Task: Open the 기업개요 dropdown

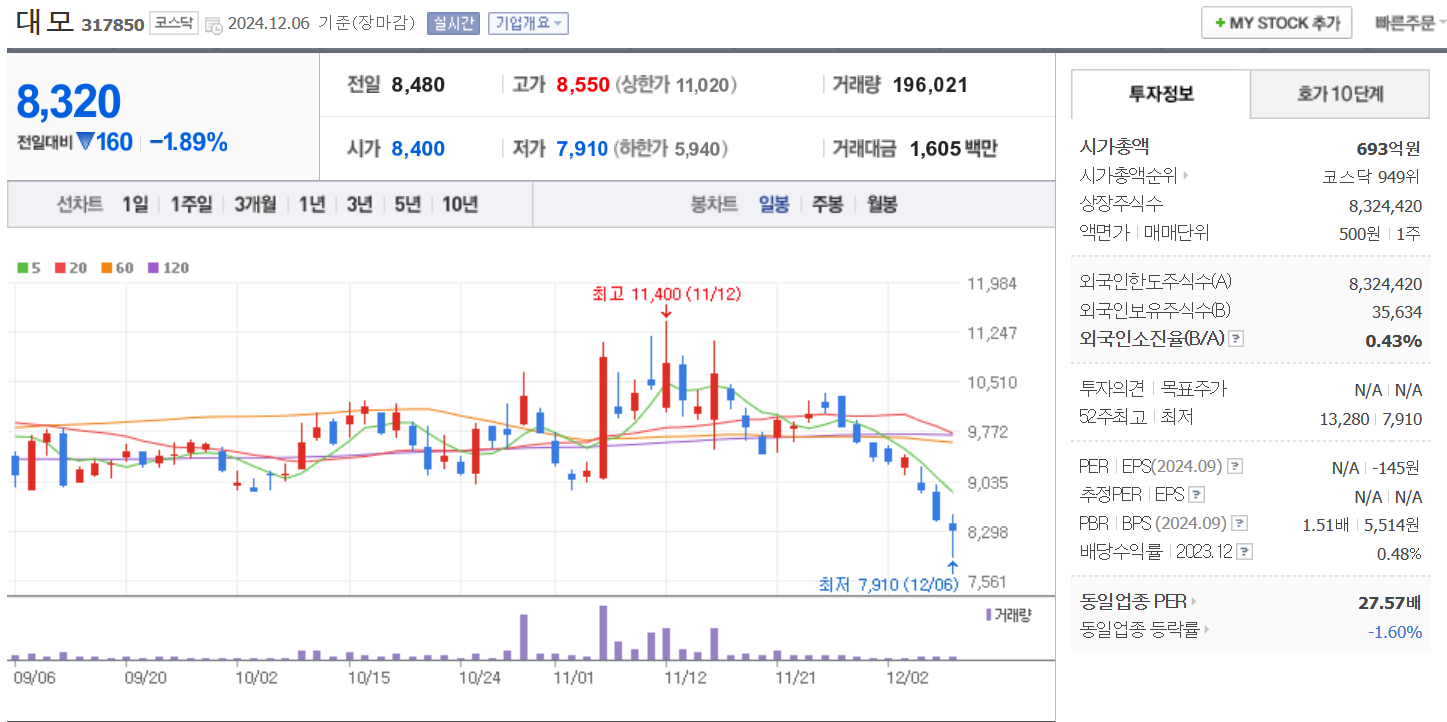Action: pos(528,23)
